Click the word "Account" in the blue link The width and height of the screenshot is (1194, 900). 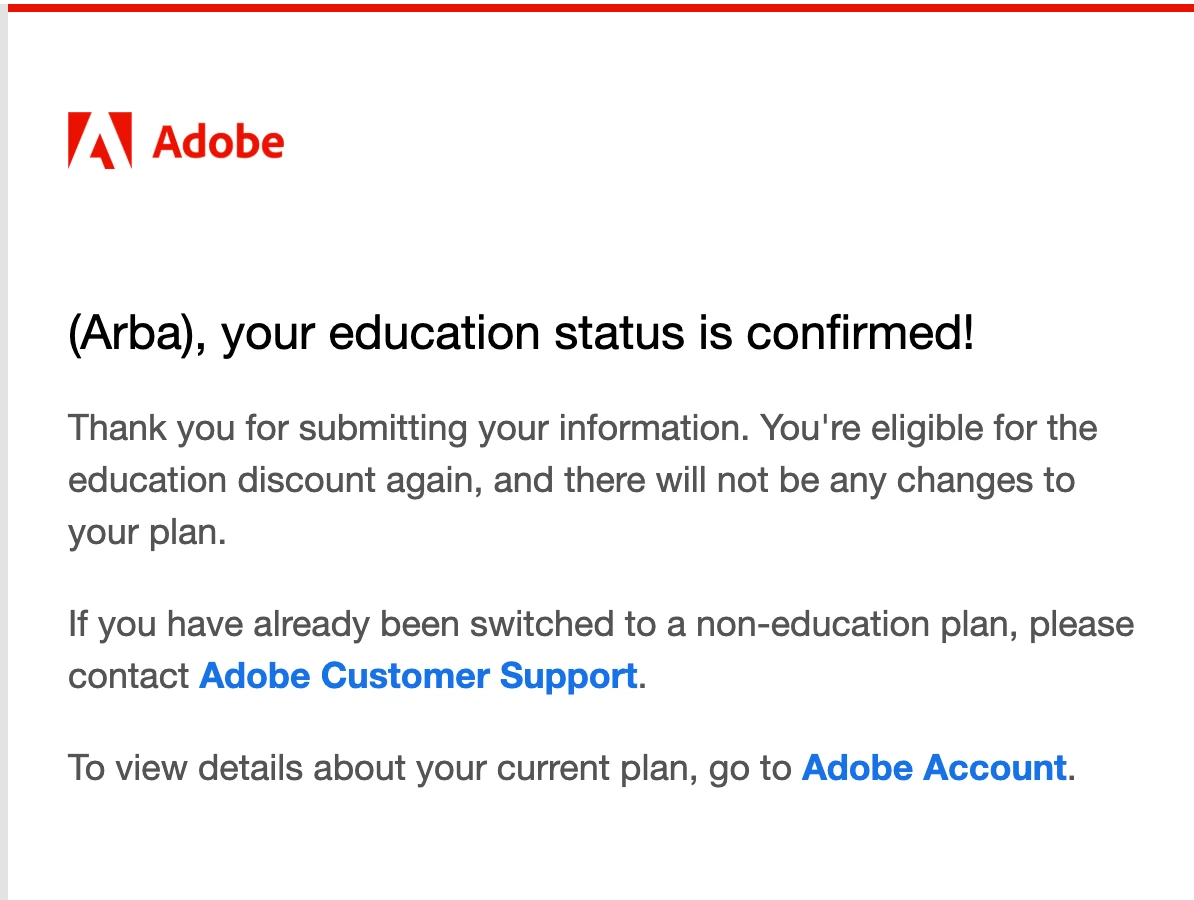tap(994, 768)
